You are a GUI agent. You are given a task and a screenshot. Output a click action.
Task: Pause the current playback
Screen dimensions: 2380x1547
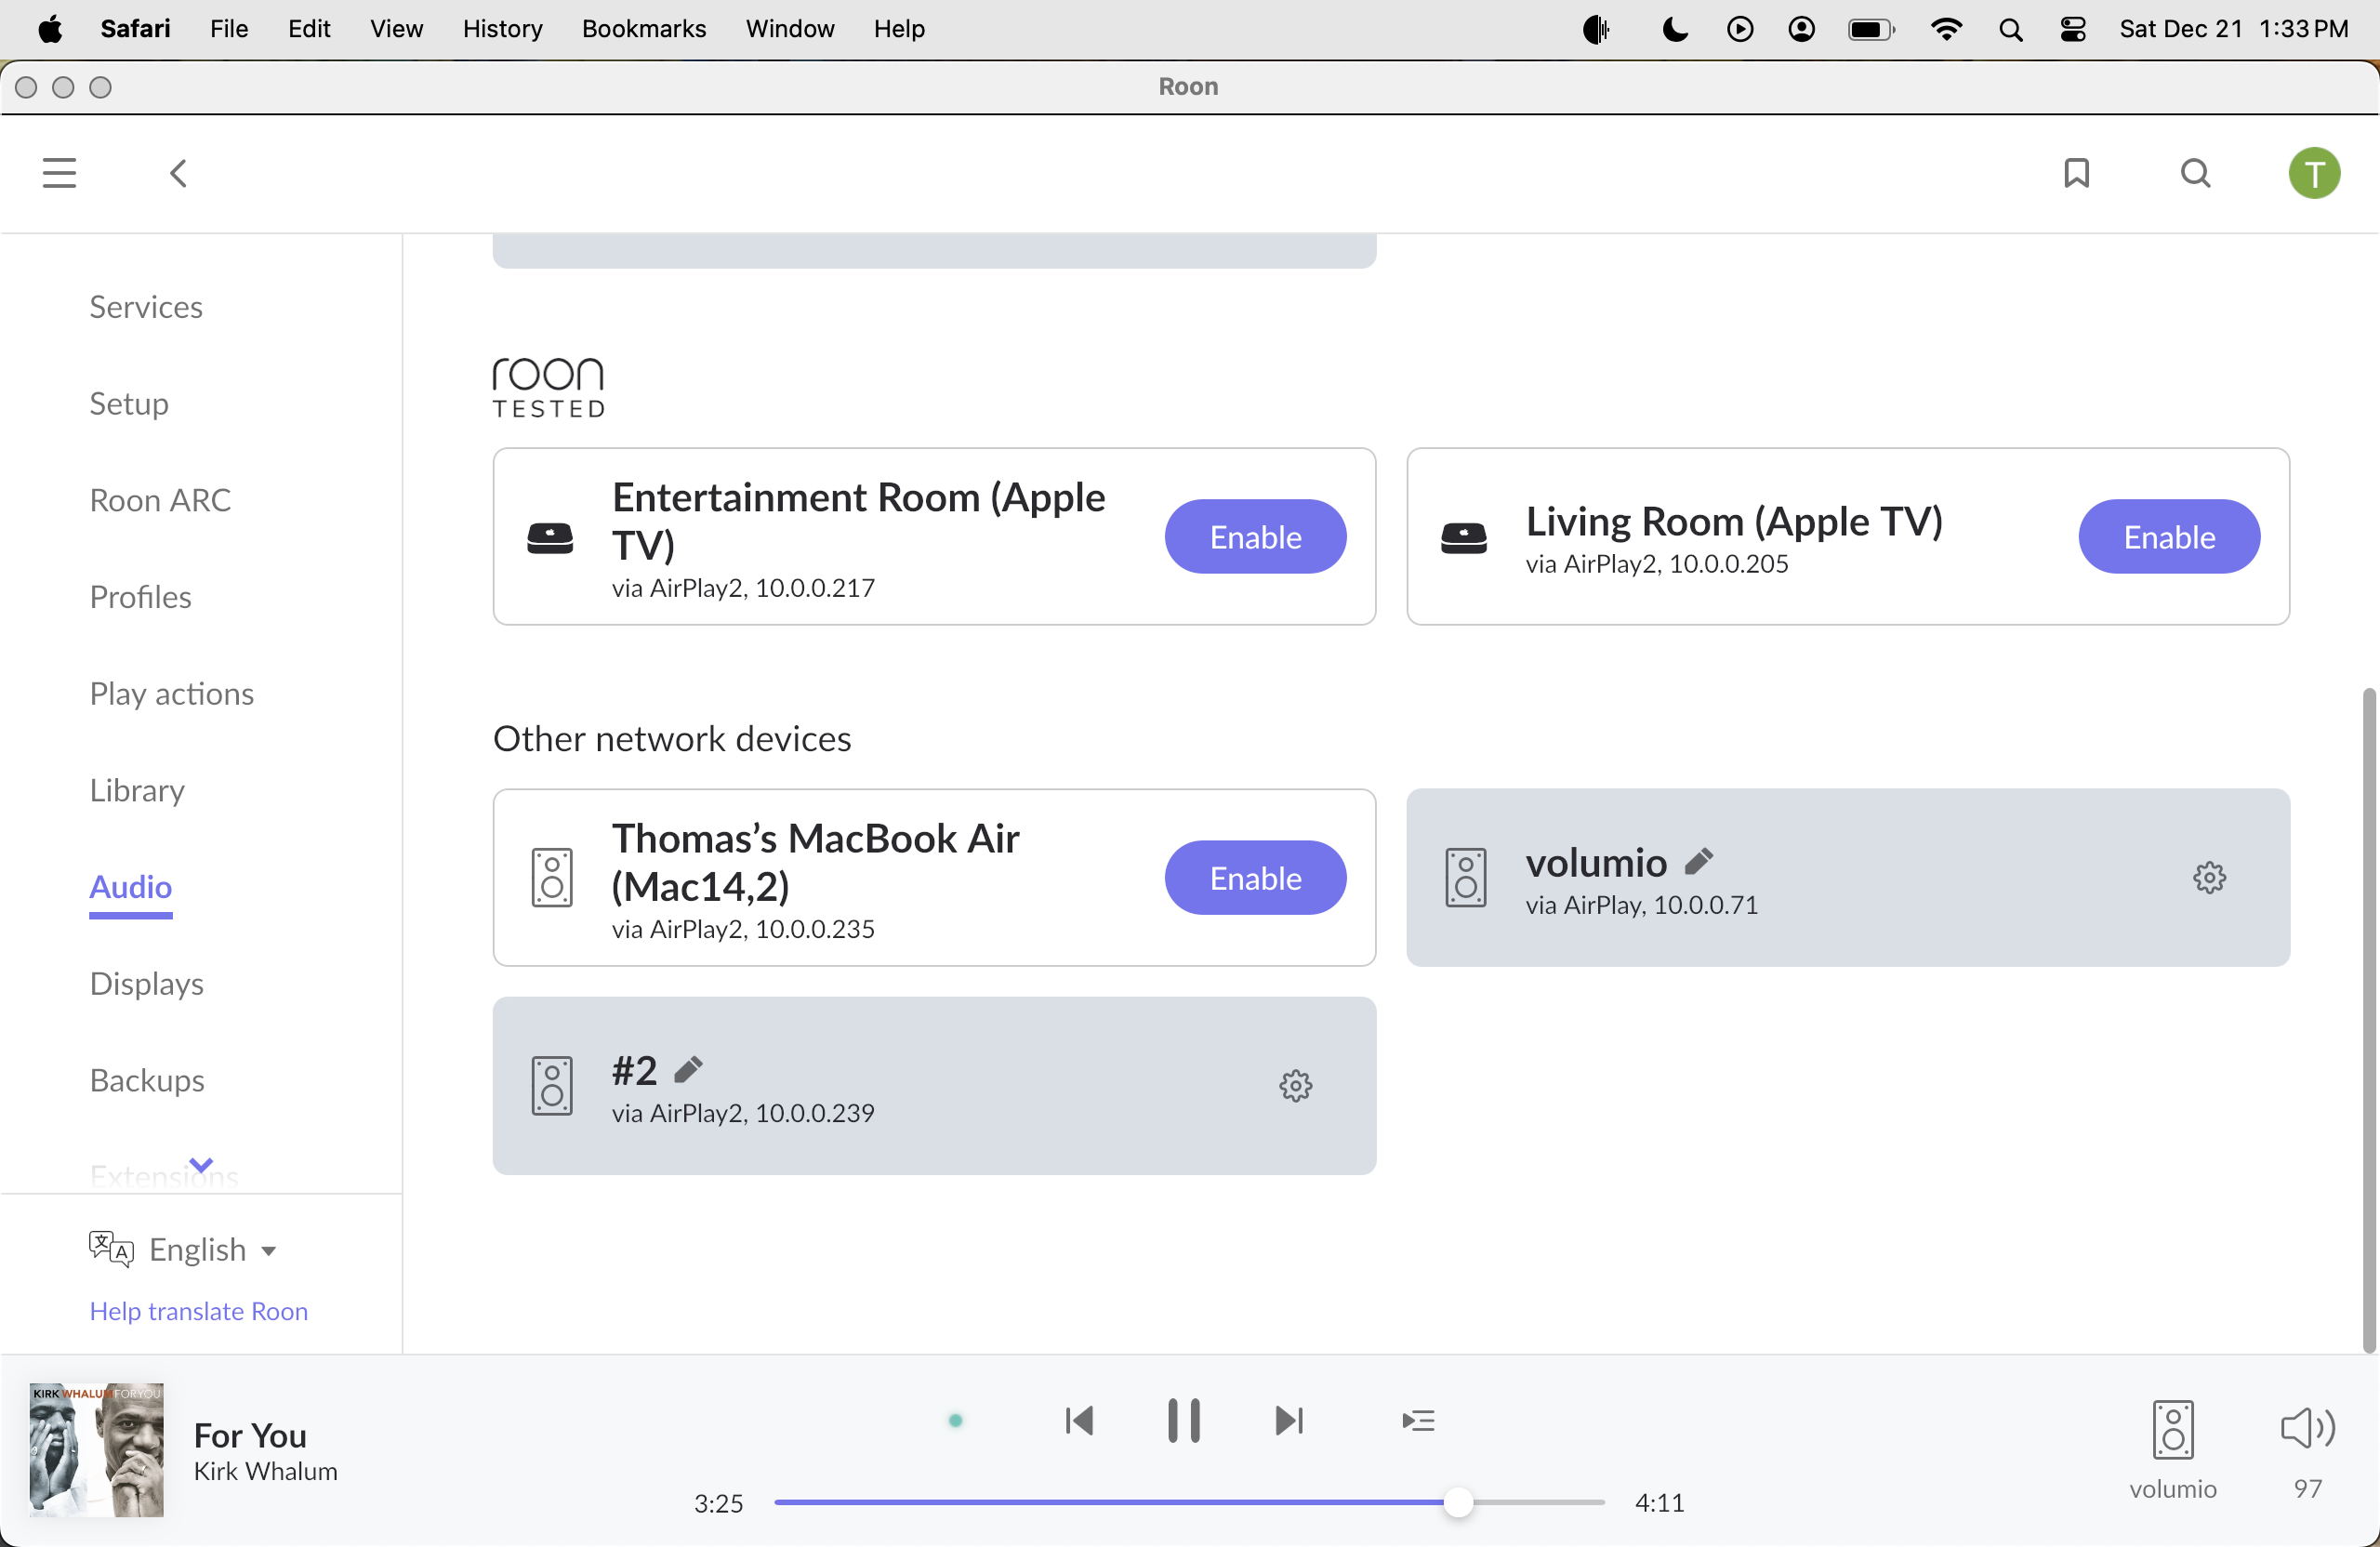point(1183,1420)
